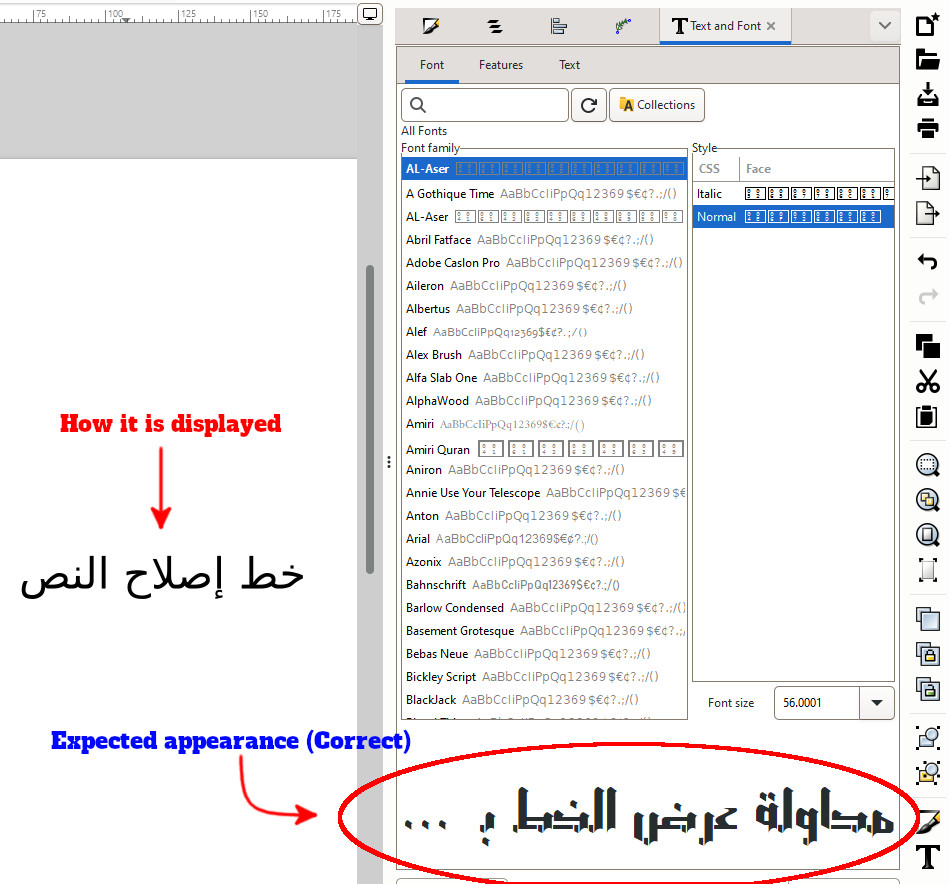Open the Text tool T icon

[928, 857]
